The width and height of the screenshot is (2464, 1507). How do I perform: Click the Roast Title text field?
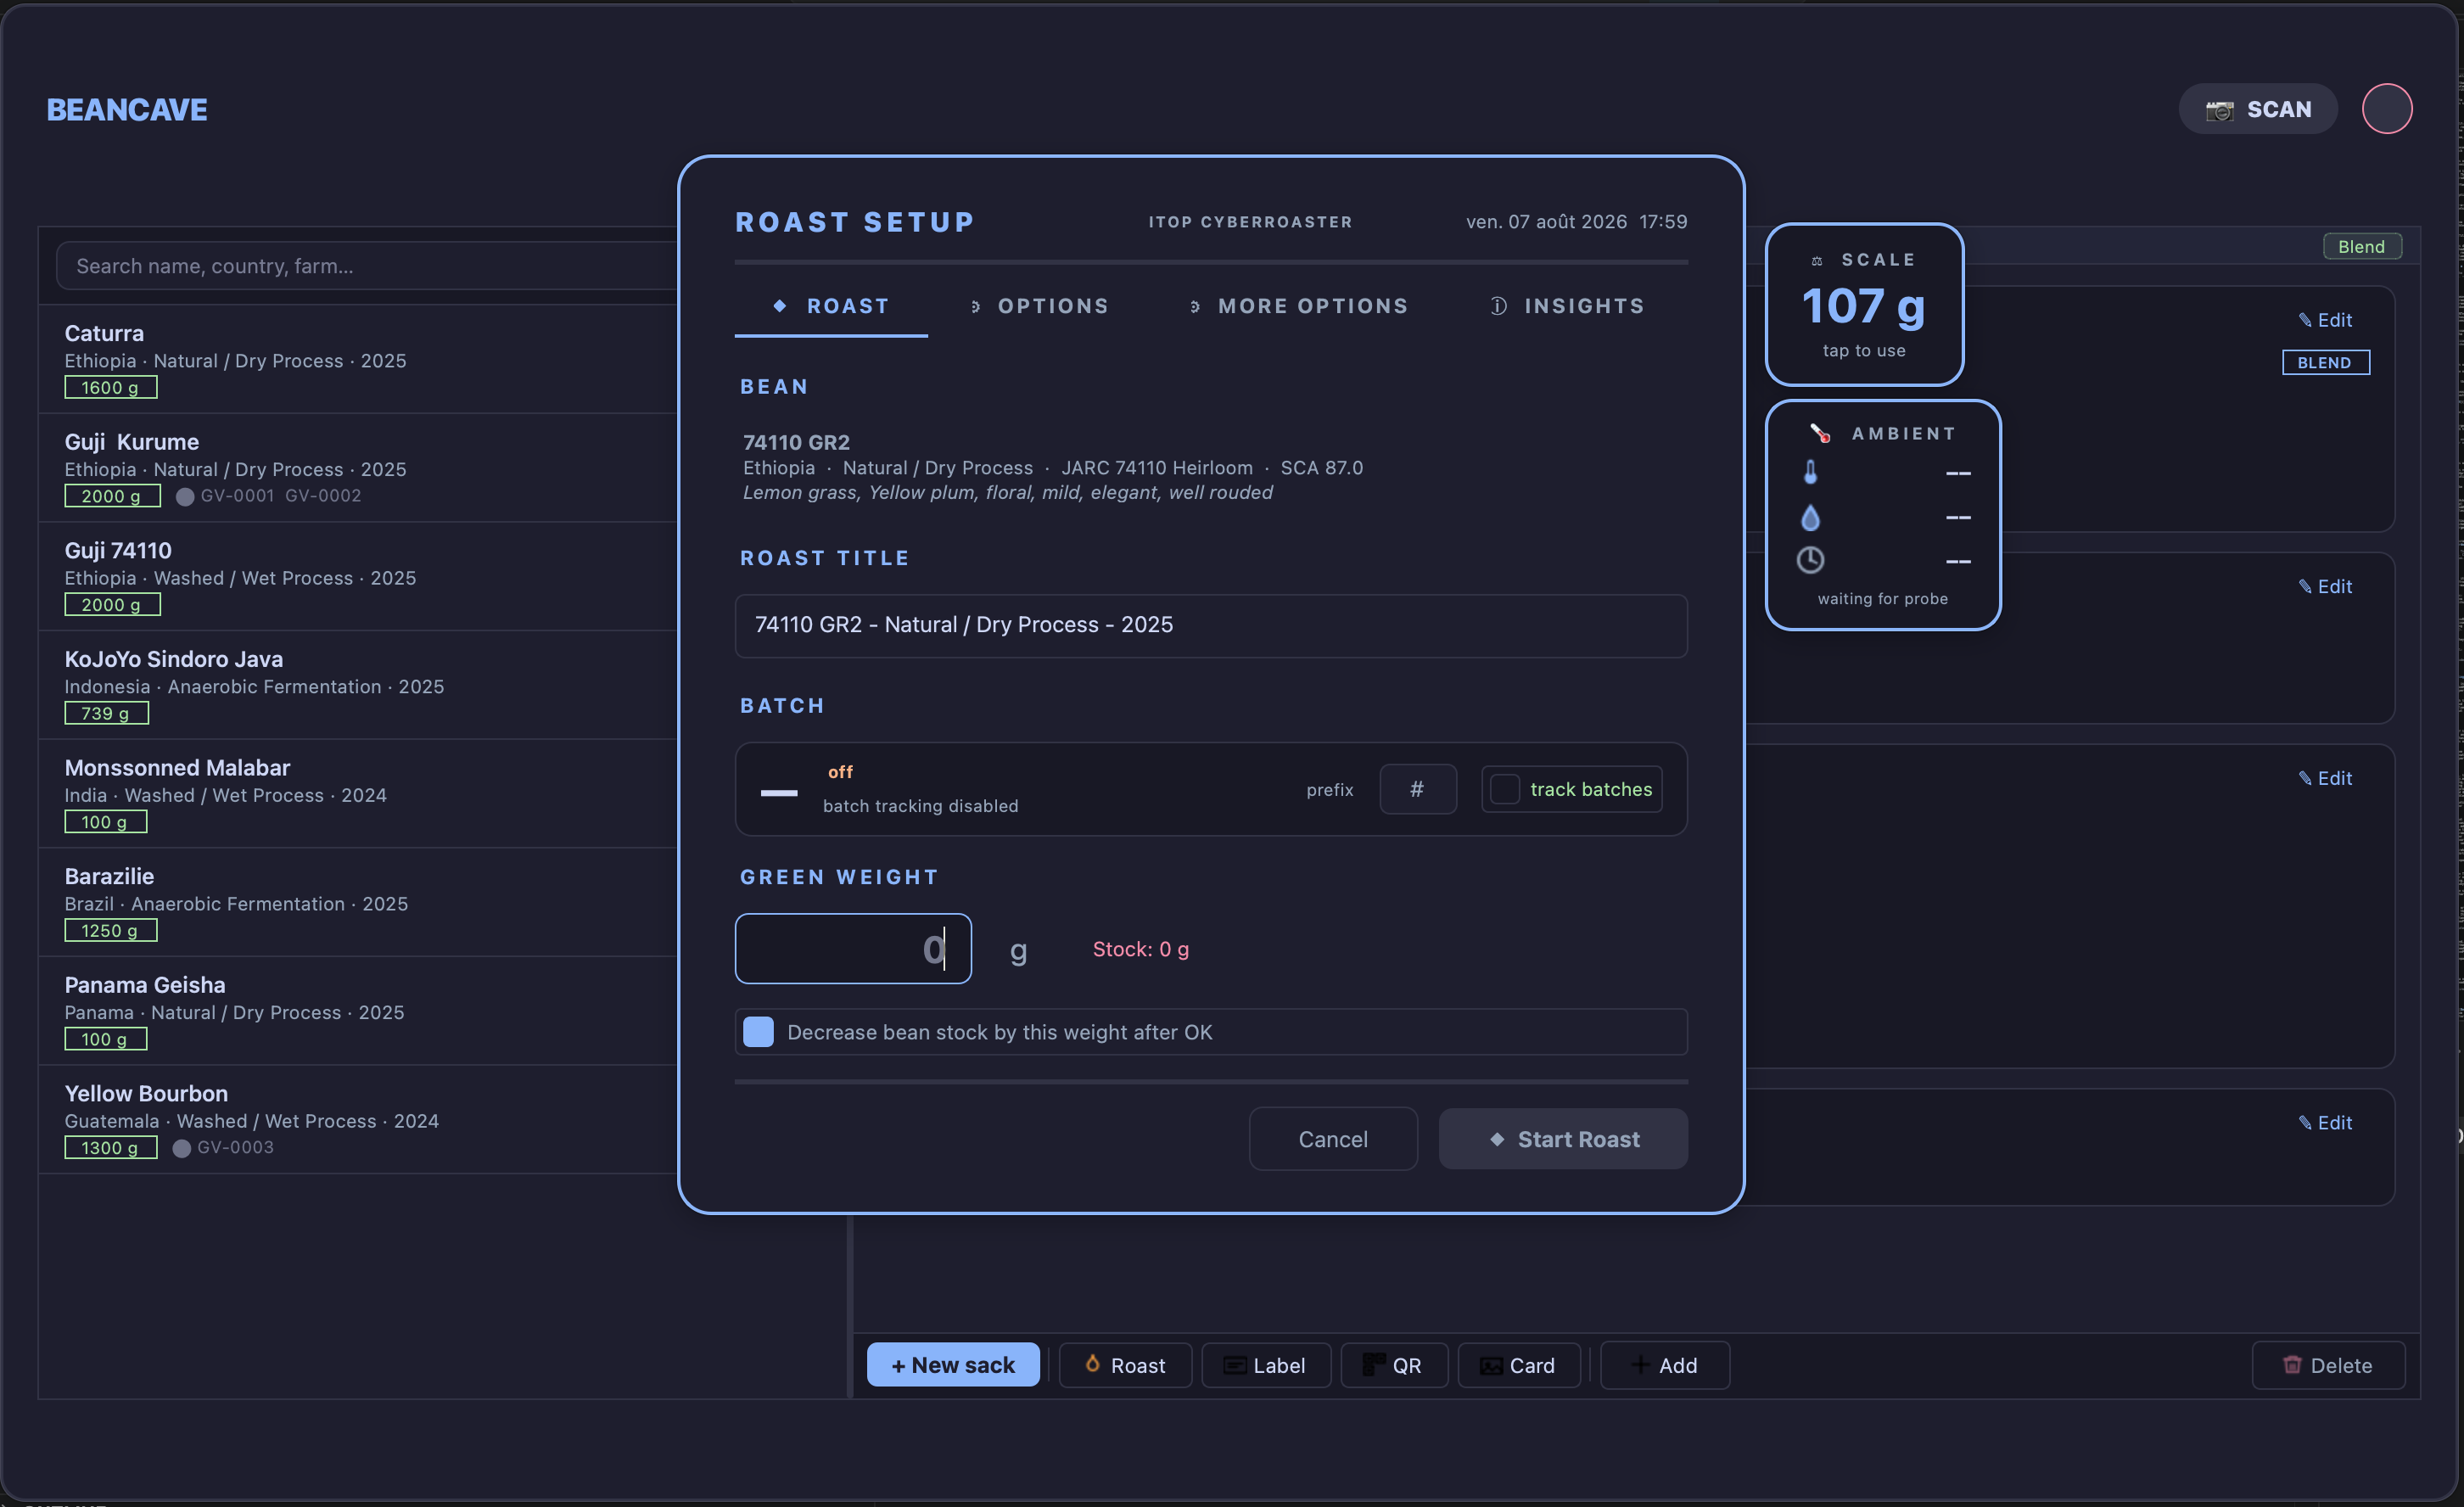click(1210, 625)
